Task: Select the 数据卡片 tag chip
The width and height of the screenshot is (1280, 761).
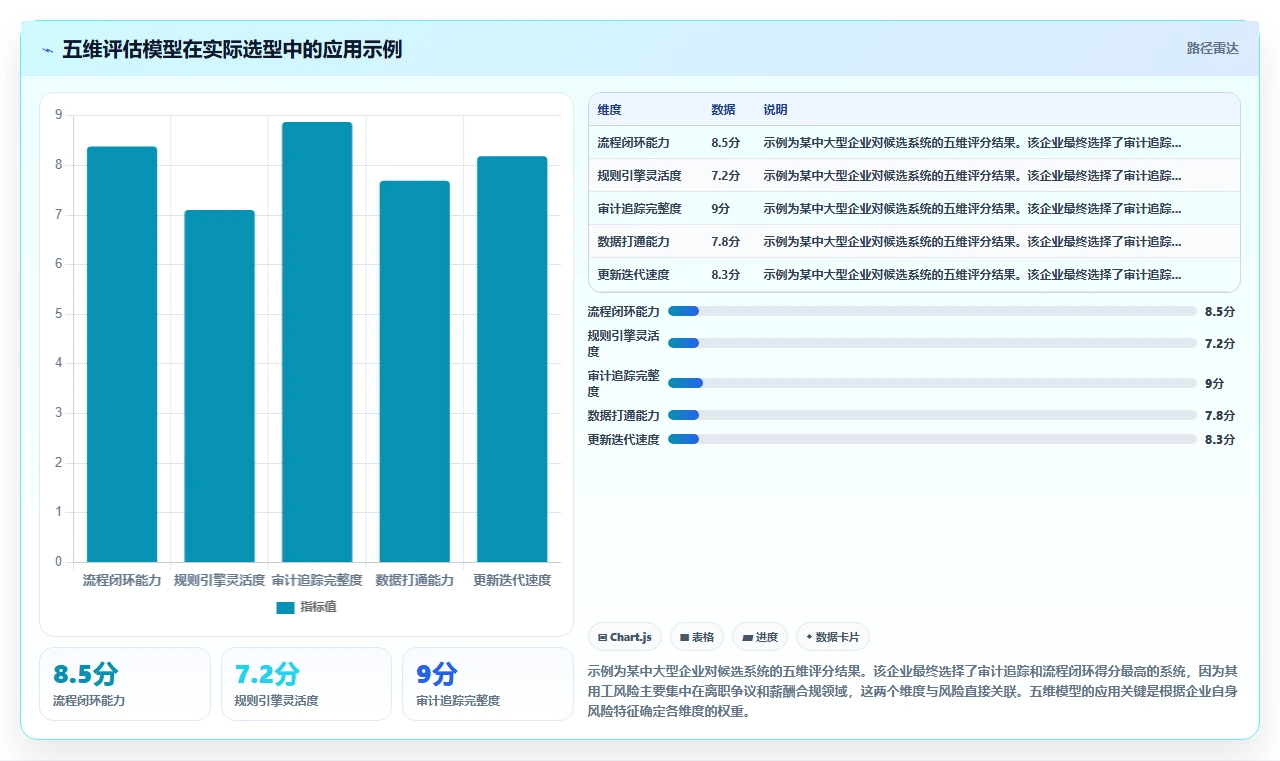Action: coord(833,637)
